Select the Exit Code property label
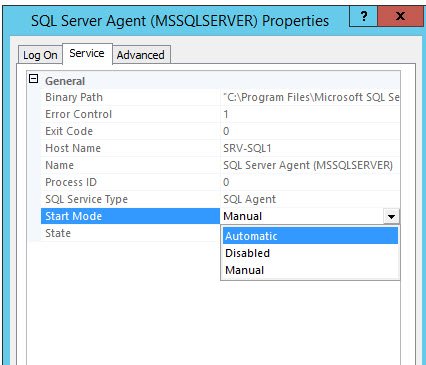 coord(69,131)
